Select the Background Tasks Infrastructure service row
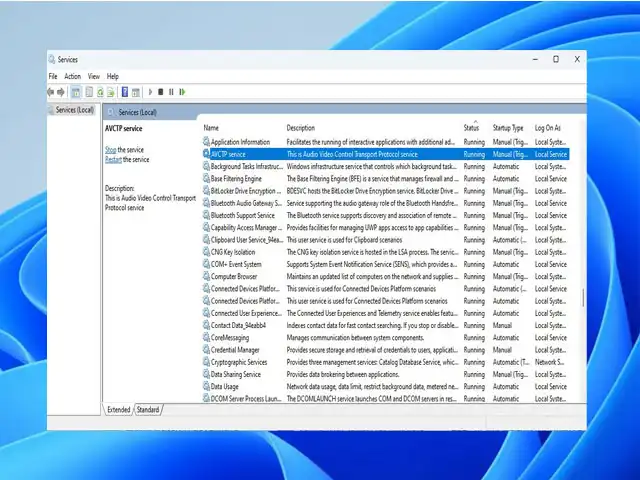The image size is (640, 480). pos(386,166)
